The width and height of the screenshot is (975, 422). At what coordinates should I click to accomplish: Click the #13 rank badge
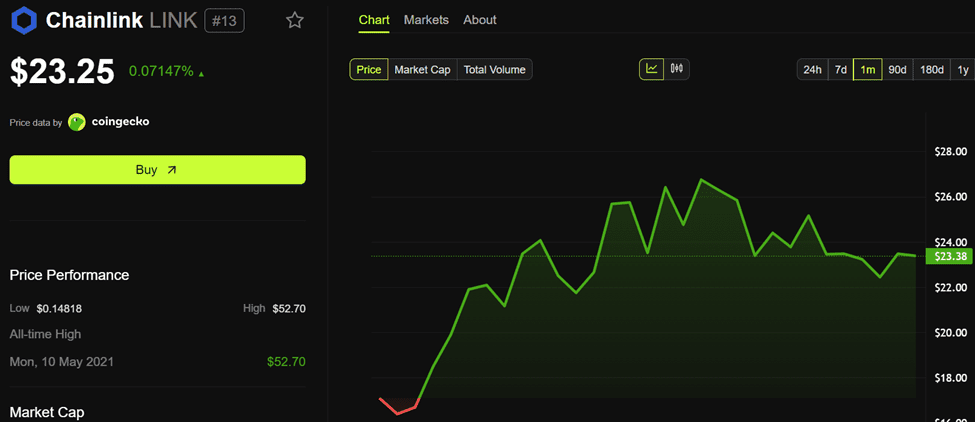click(x=224, y=20)
